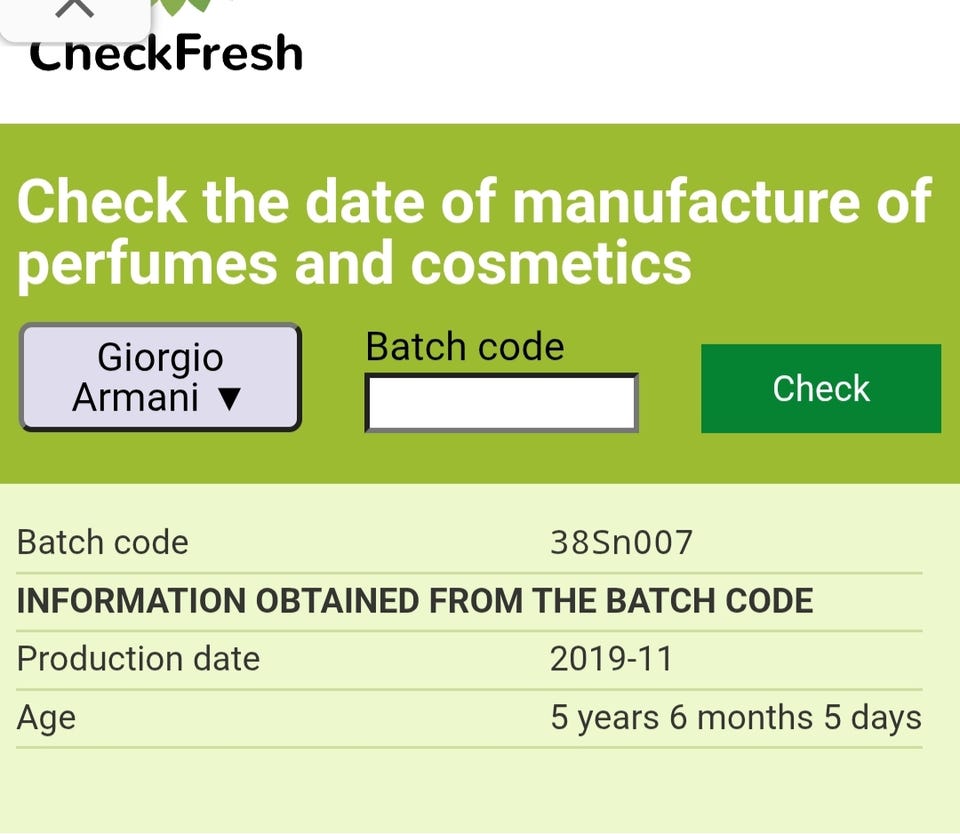
Task: Click the green leaf logo icon
Action: point(185,6)
